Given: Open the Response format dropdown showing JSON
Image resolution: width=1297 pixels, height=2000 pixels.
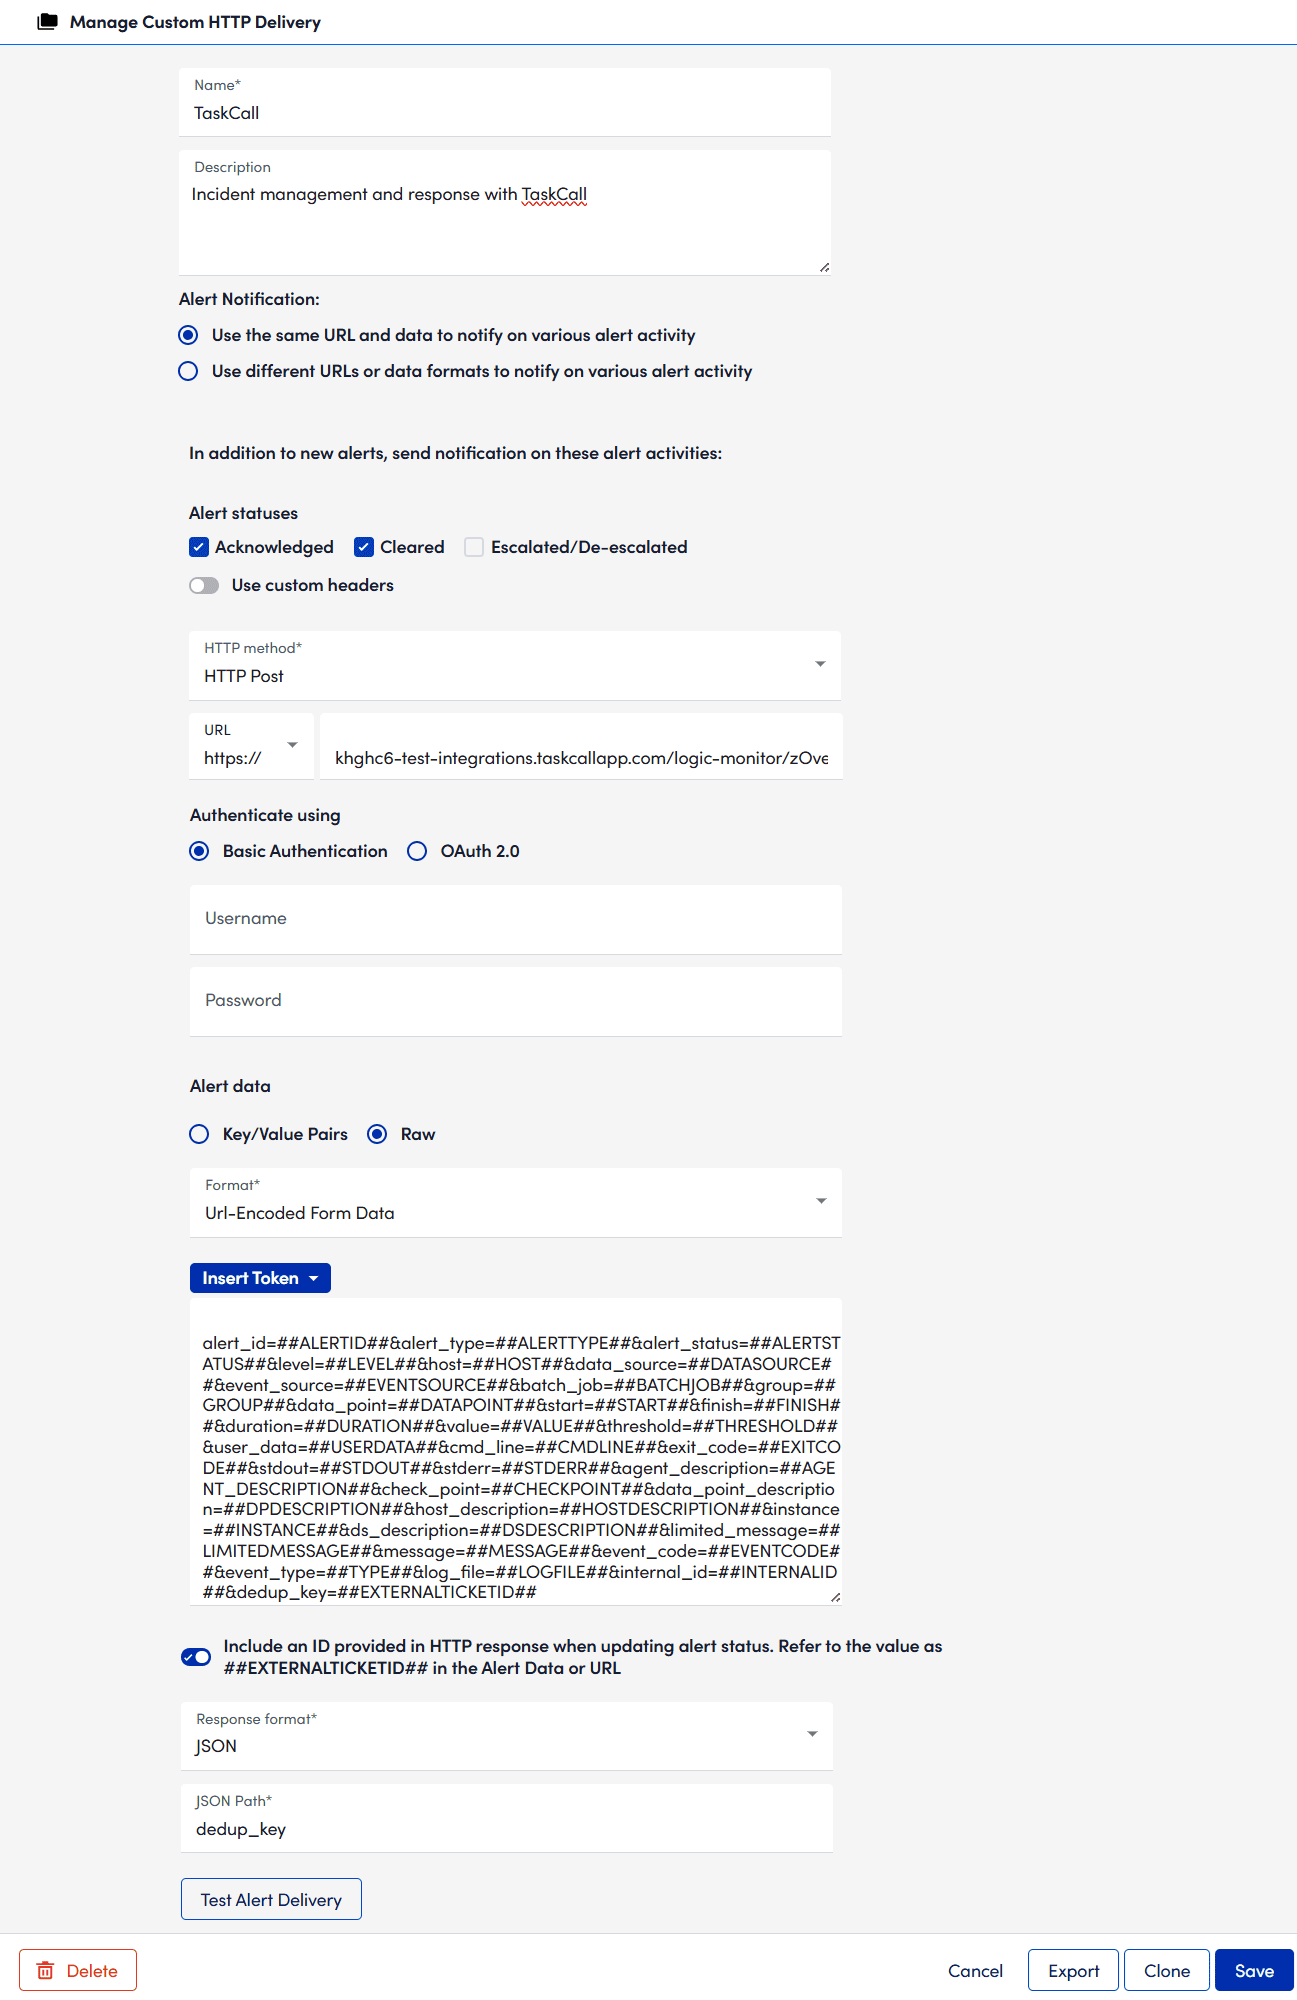Looking at the screenshot, I should coord(811,1734).
